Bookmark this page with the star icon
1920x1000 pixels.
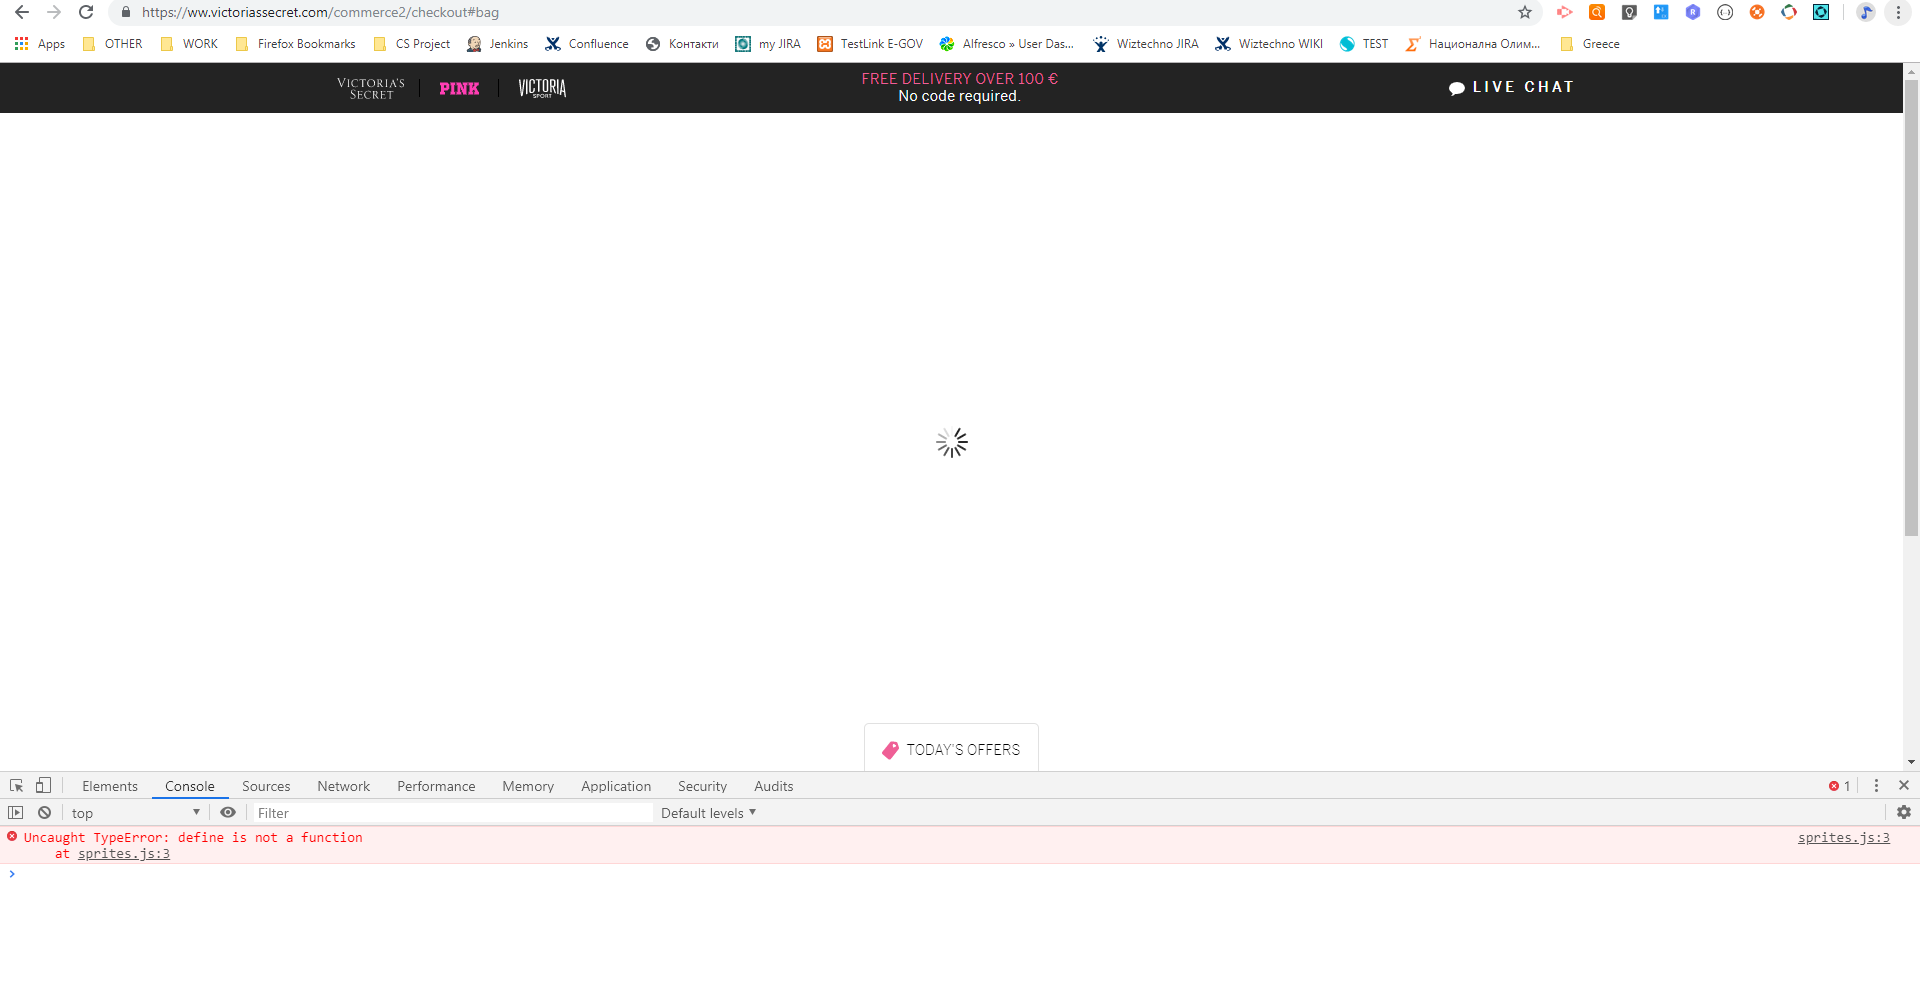tap(1524, 12)
